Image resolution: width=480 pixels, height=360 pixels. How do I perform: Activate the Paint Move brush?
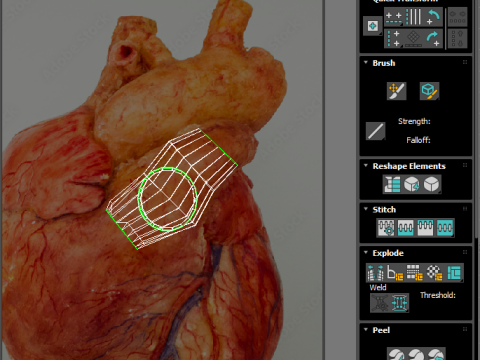point(396,91)
